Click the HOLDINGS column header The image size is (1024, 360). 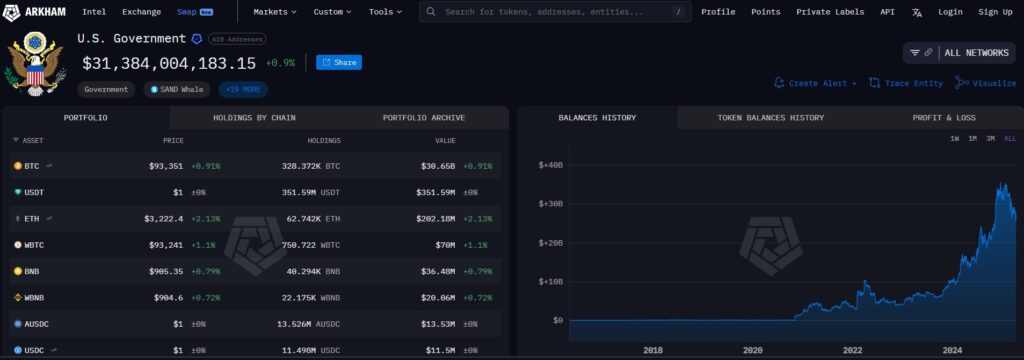(324, 140)
